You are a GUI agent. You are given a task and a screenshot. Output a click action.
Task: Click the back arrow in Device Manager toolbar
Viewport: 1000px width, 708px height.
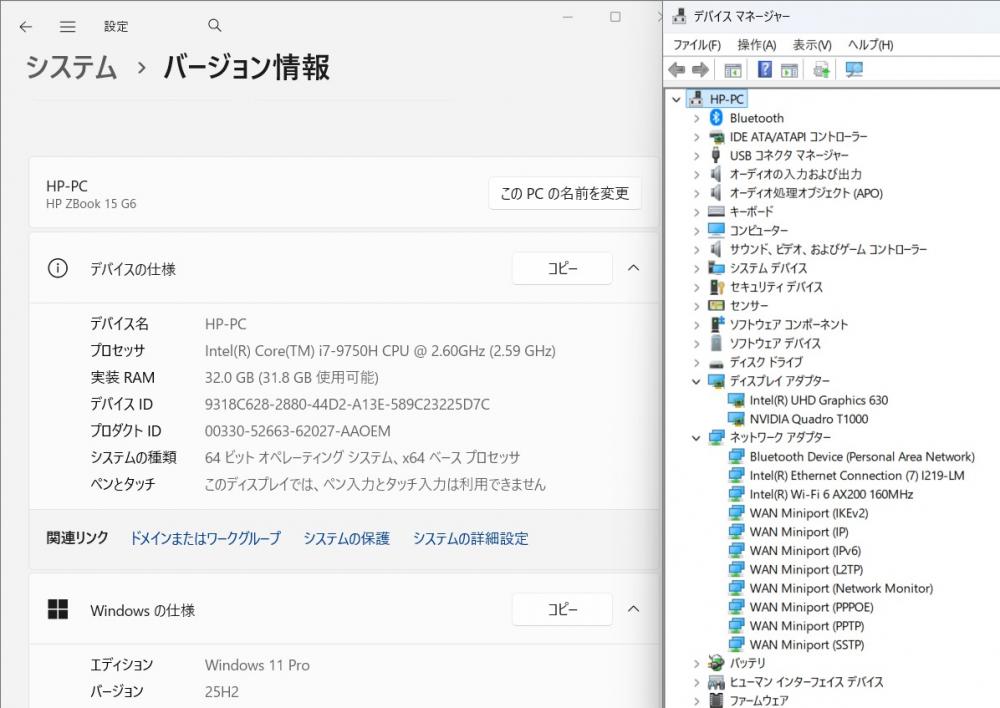[x=677, y=70]
